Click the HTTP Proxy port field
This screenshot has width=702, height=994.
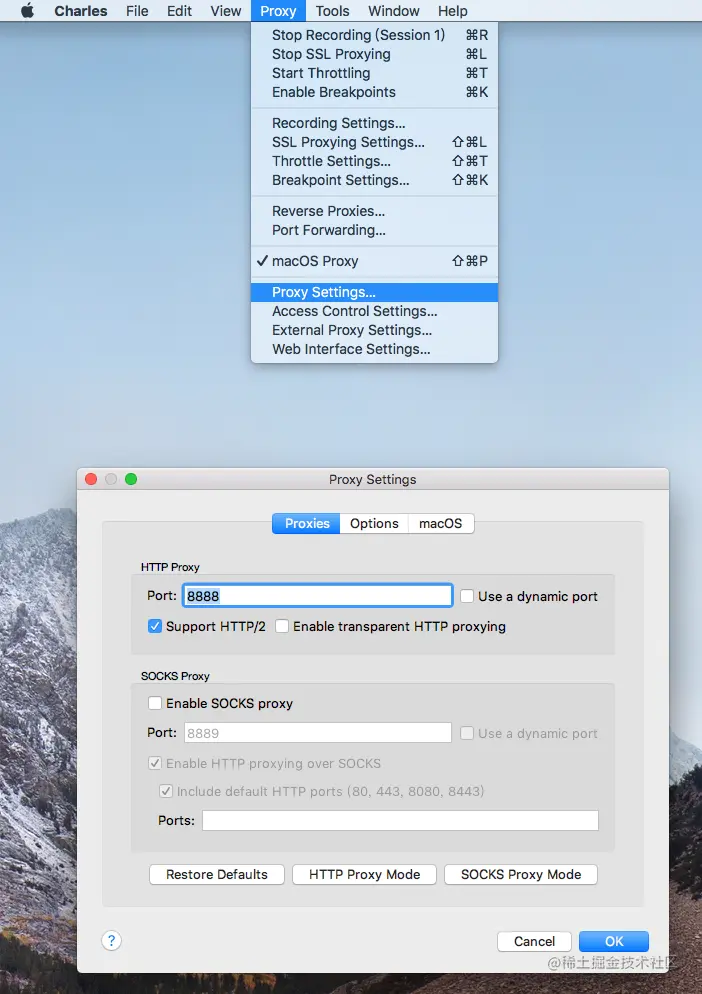[318, 596]
